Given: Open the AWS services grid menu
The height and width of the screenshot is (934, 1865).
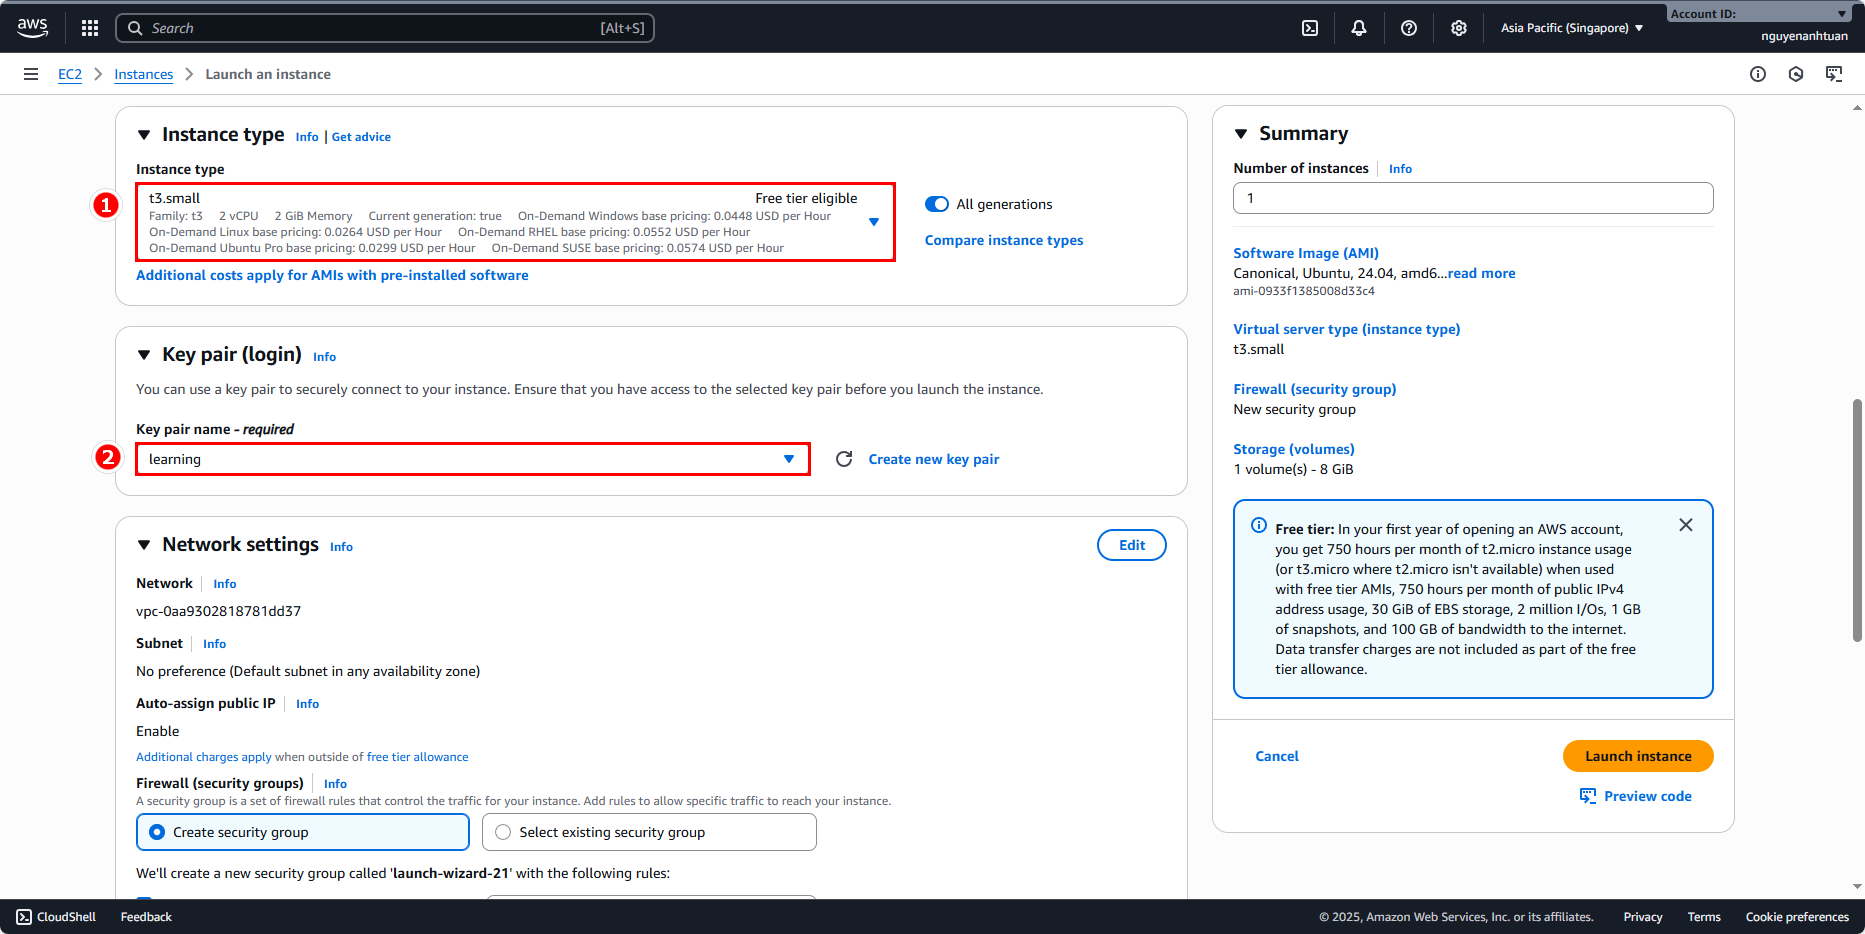Looking at the screenshot, I should click(90, 28).
